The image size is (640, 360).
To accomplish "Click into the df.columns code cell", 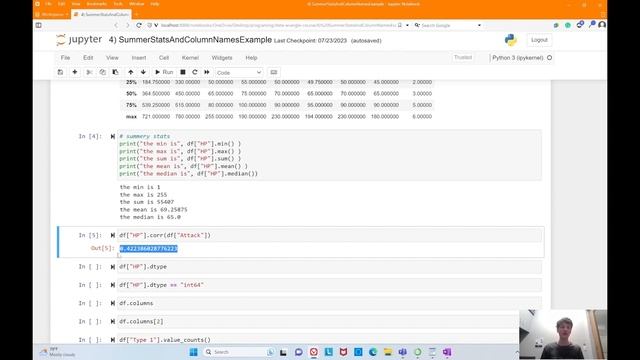I will click(330, 303).
